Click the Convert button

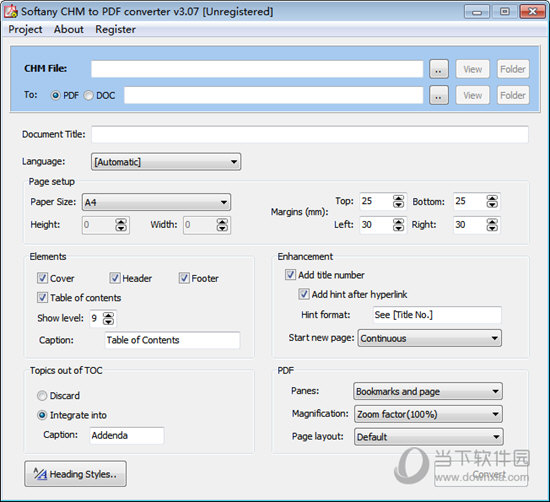pos(481,475)
